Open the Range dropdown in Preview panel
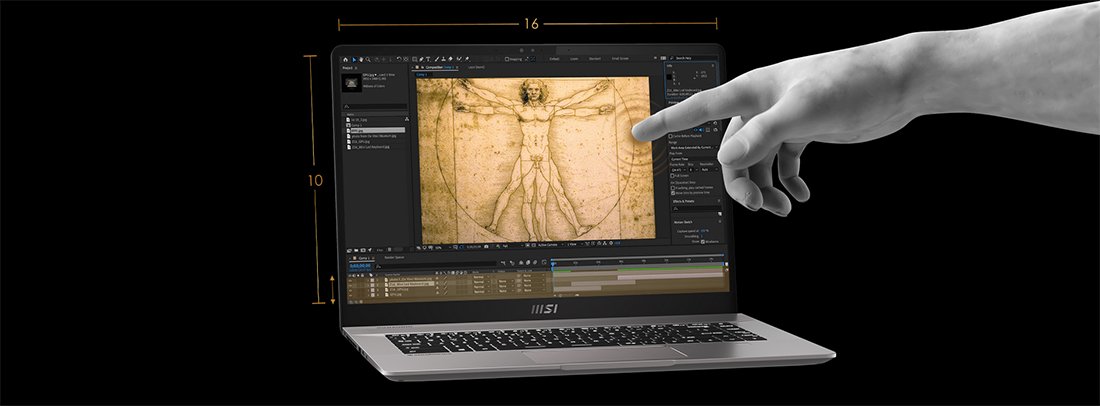 click(693, 148)
